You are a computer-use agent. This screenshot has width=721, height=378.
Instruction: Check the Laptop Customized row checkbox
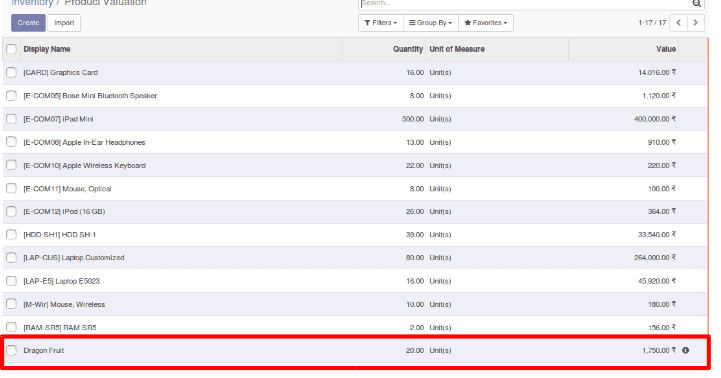point(11,258)
